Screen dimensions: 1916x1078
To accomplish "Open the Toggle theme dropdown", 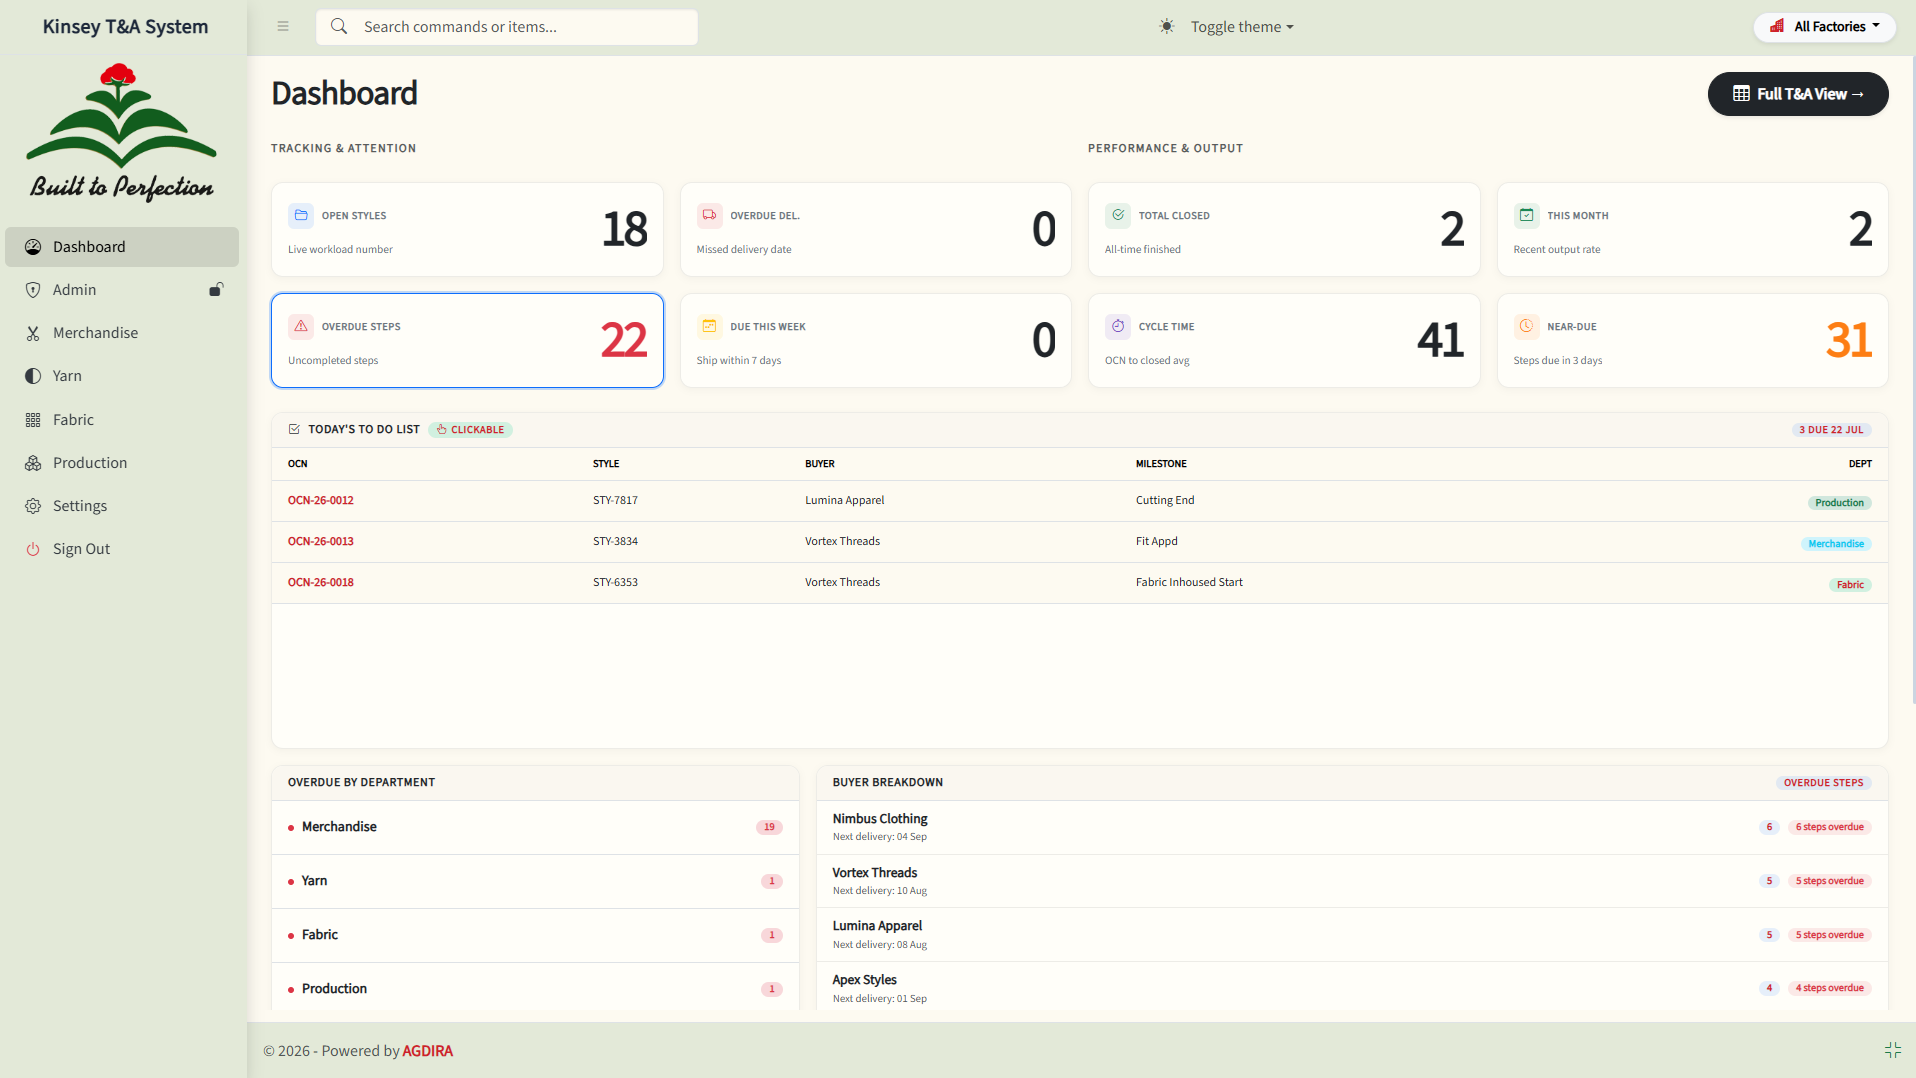I will click(1241, 27).
